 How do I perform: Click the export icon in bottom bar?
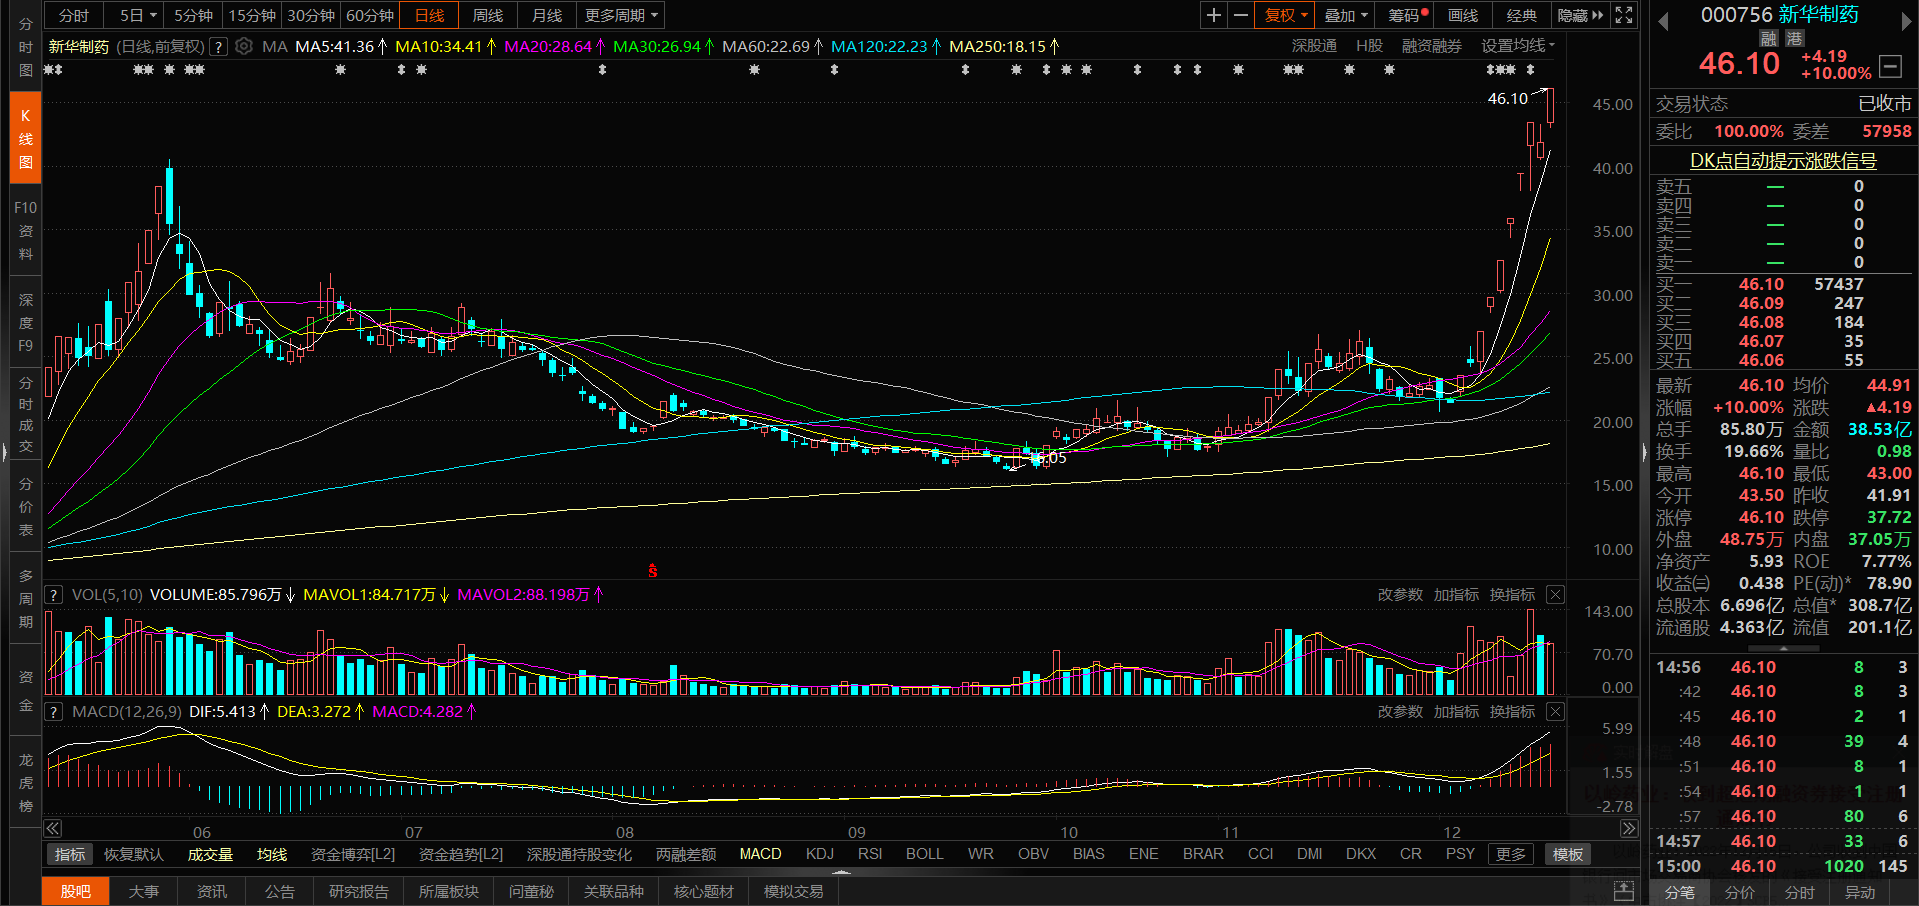(x=1624, y=891)
